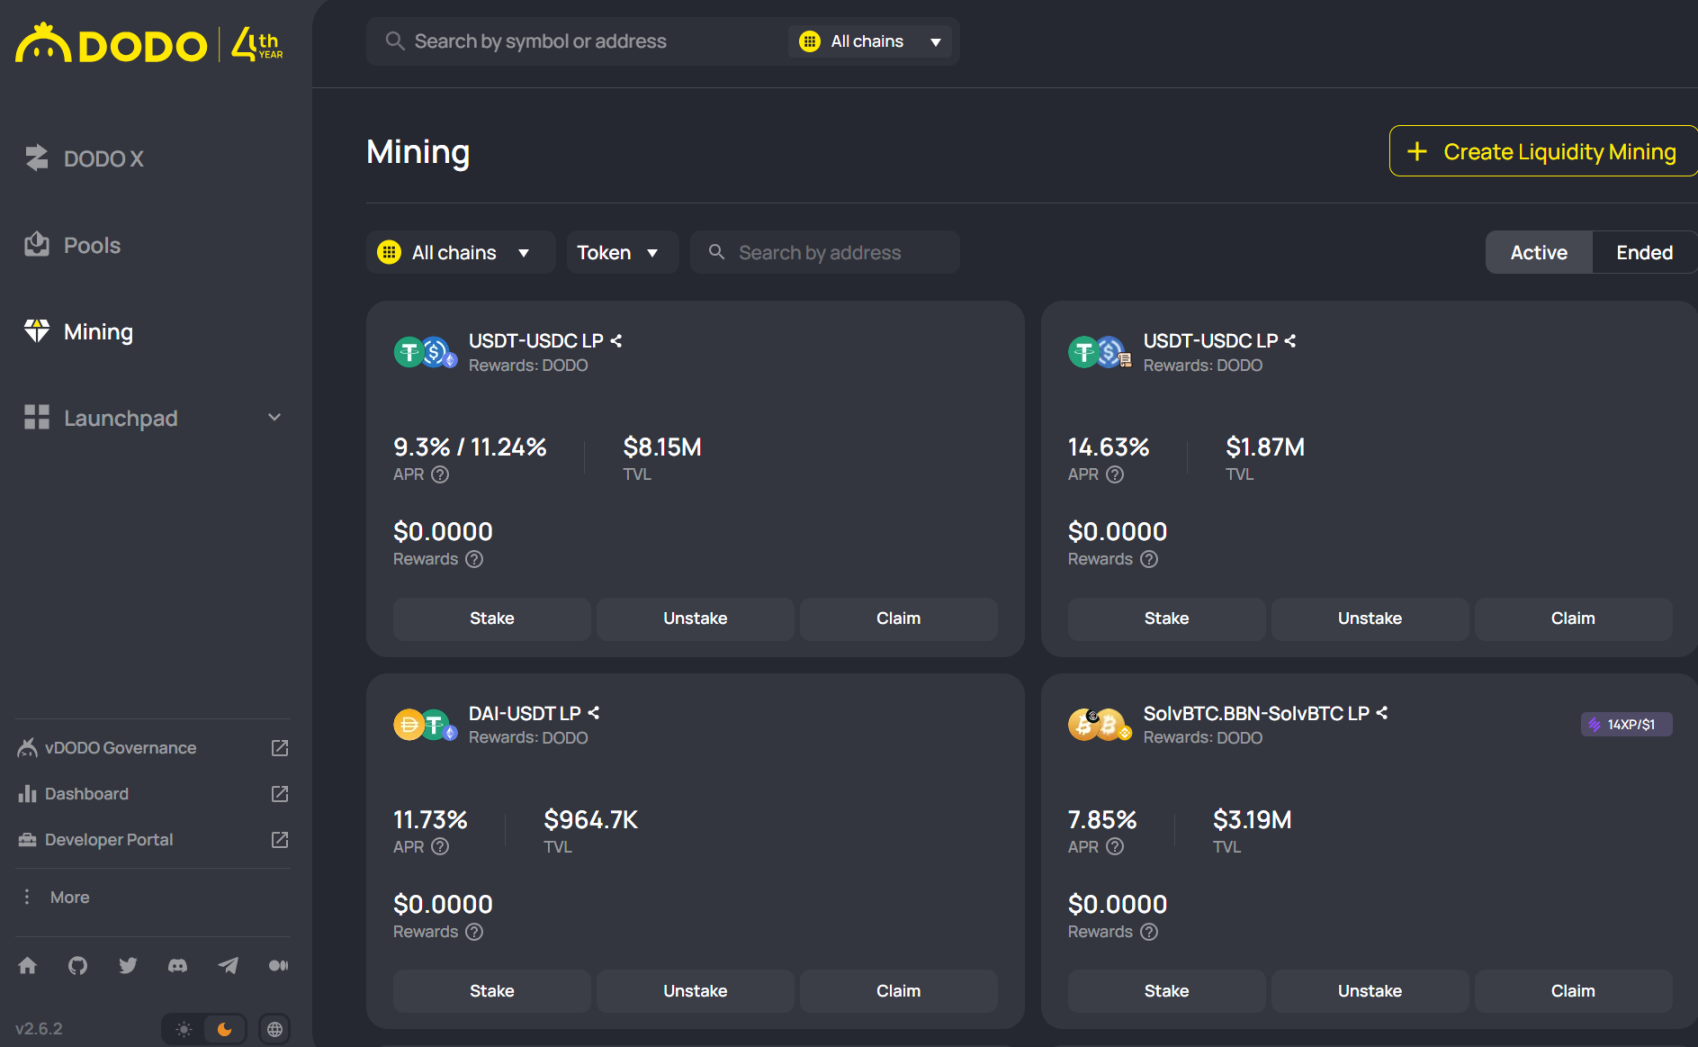The width and height of the screenshot is (1698, 1047).
Task: Select Mining in the sidebar
Action: (x=78, y=331)
